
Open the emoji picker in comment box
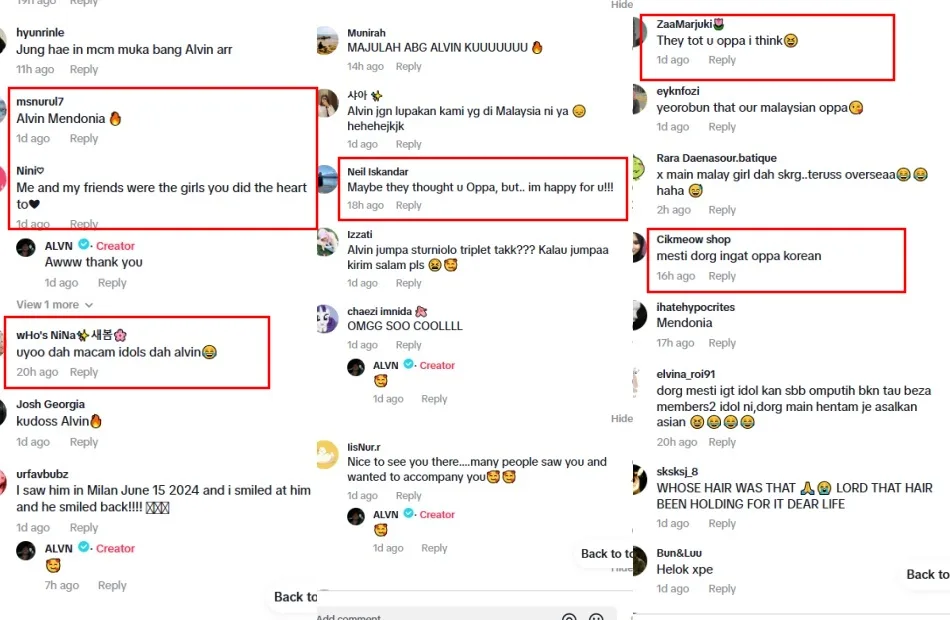tap(596, 617)
